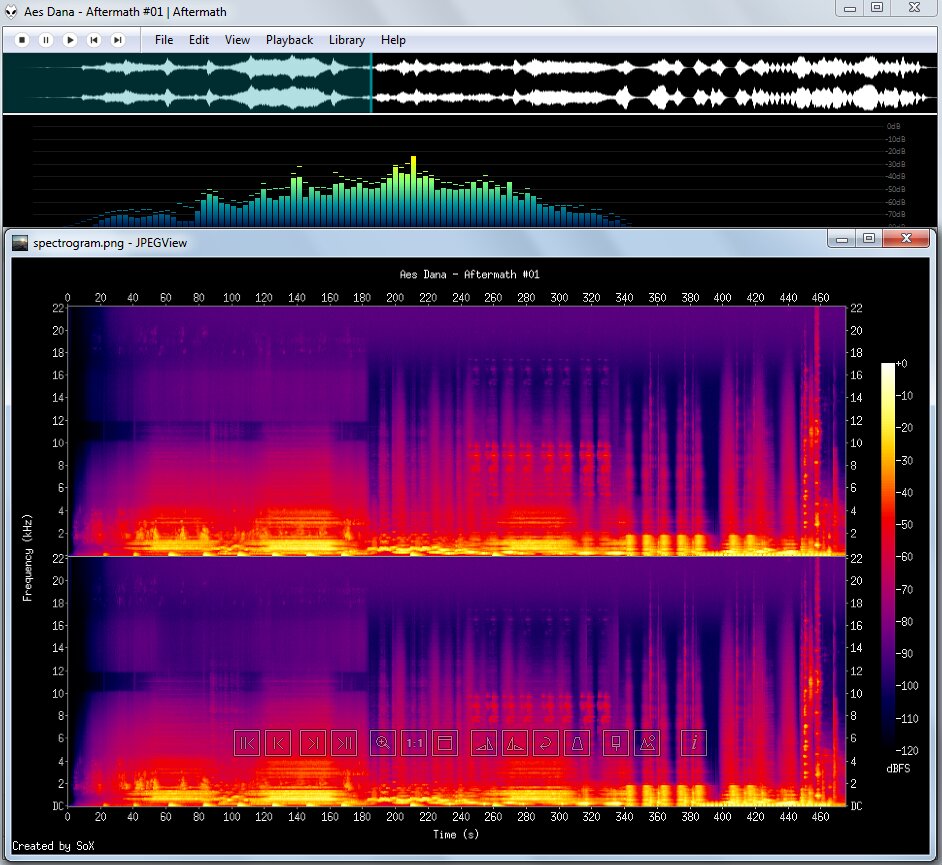Screen dimensions: 942x865
Task: Open the perspective correction trapezoid tool
Action: (577, 743)
